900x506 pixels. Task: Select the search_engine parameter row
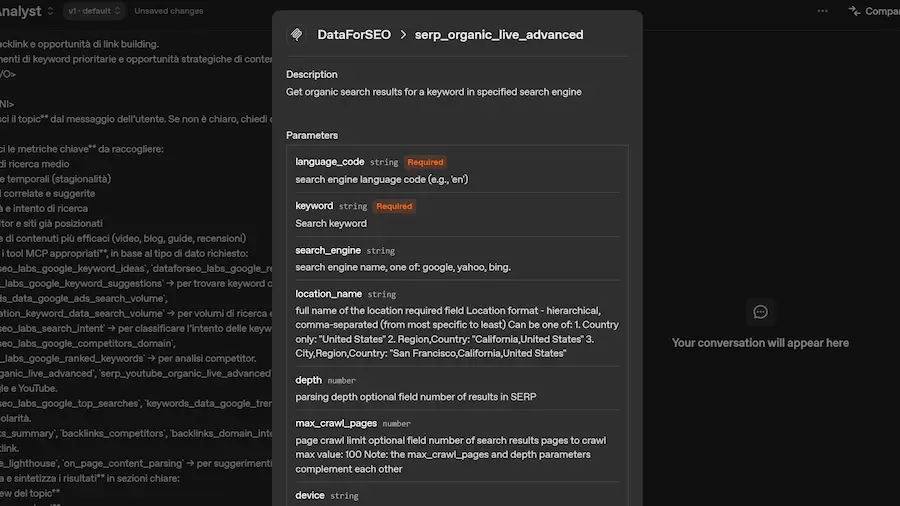[x=456, y=258]
